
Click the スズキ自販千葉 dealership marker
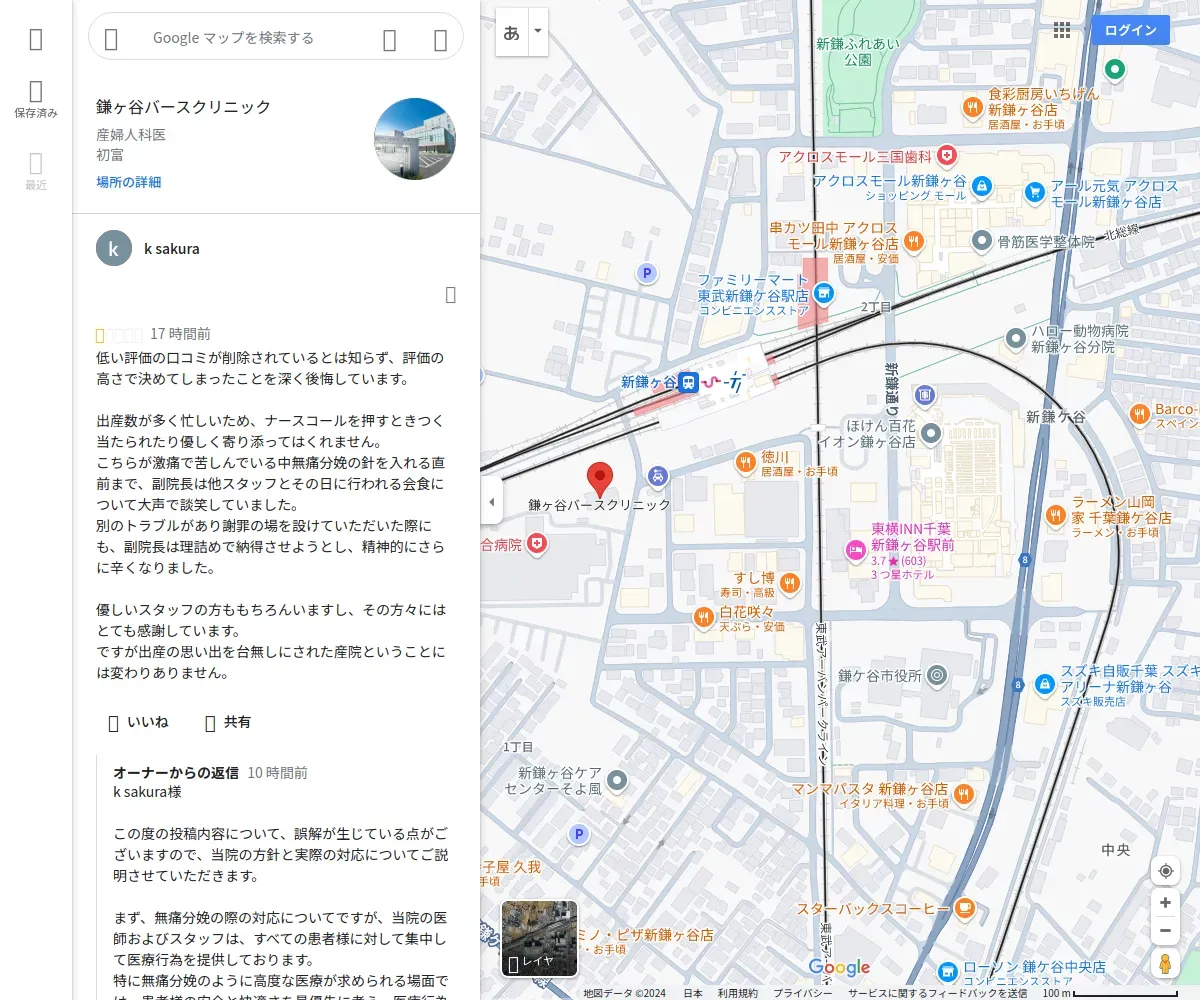(x=1045, y=684)
